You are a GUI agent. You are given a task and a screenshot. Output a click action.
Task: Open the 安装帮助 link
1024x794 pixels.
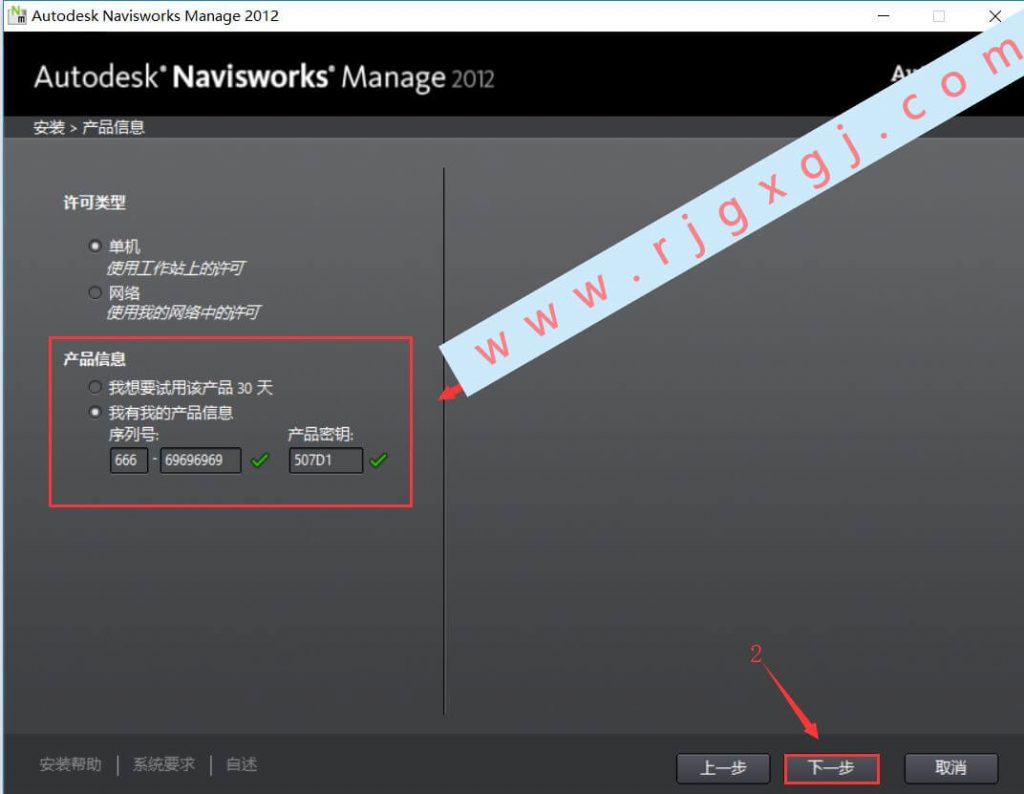(x=71, y=765)
